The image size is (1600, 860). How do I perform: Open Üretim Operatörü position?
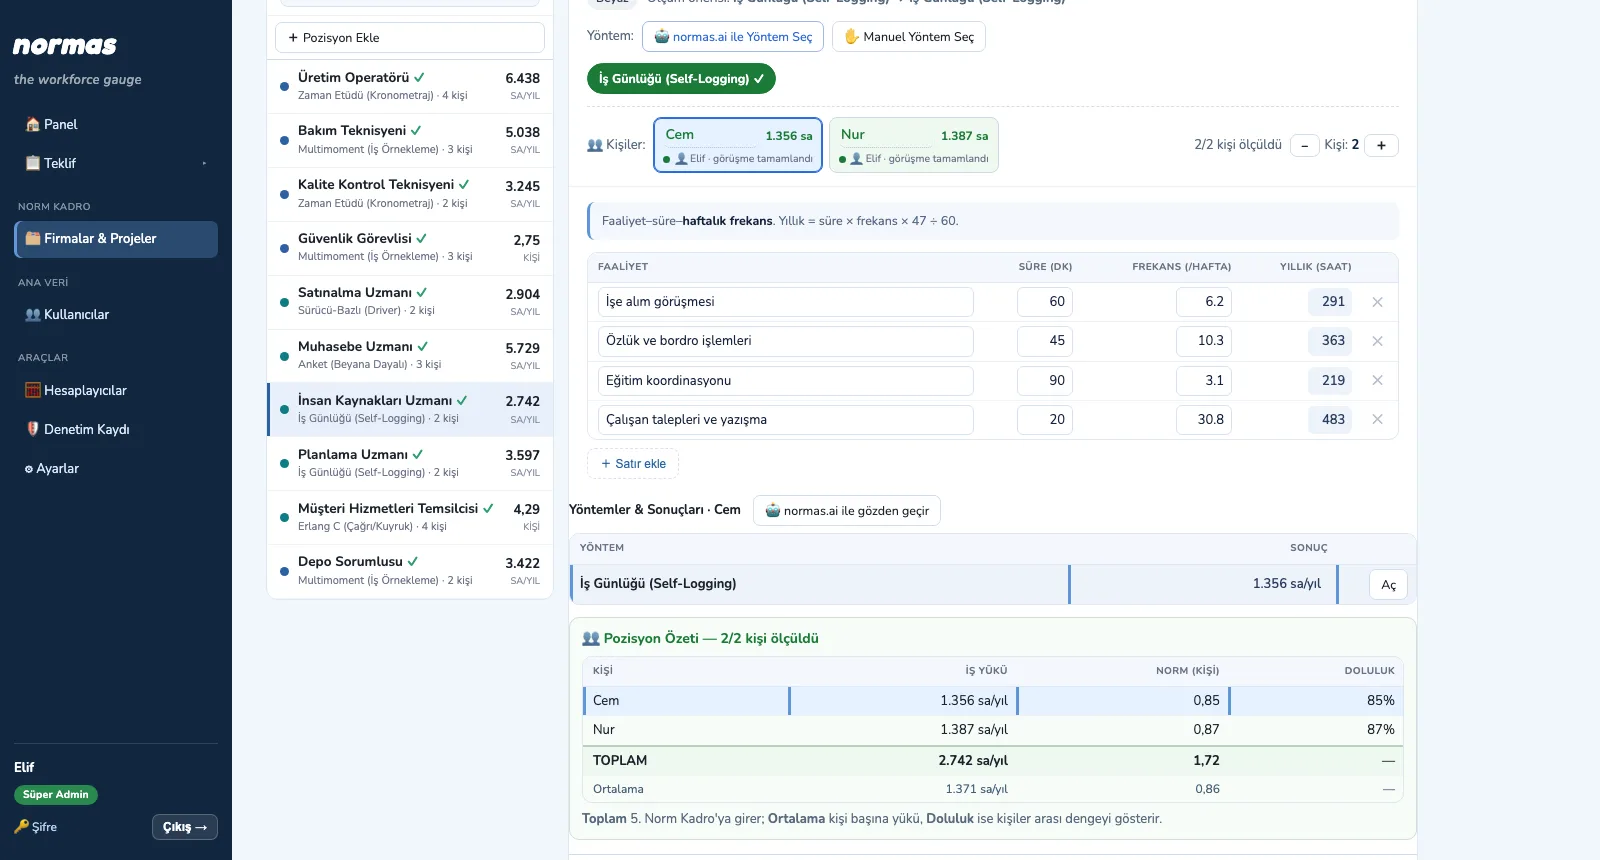click(410, 87)
